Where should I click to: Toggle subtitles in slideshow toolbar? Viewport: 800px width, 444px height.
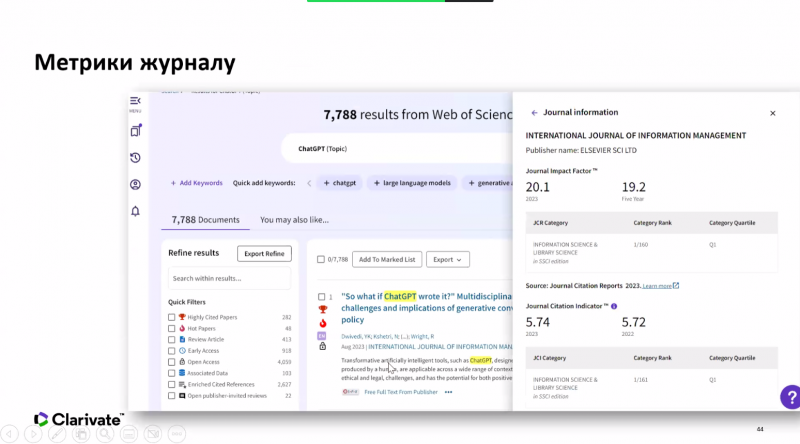pos(129,434)
